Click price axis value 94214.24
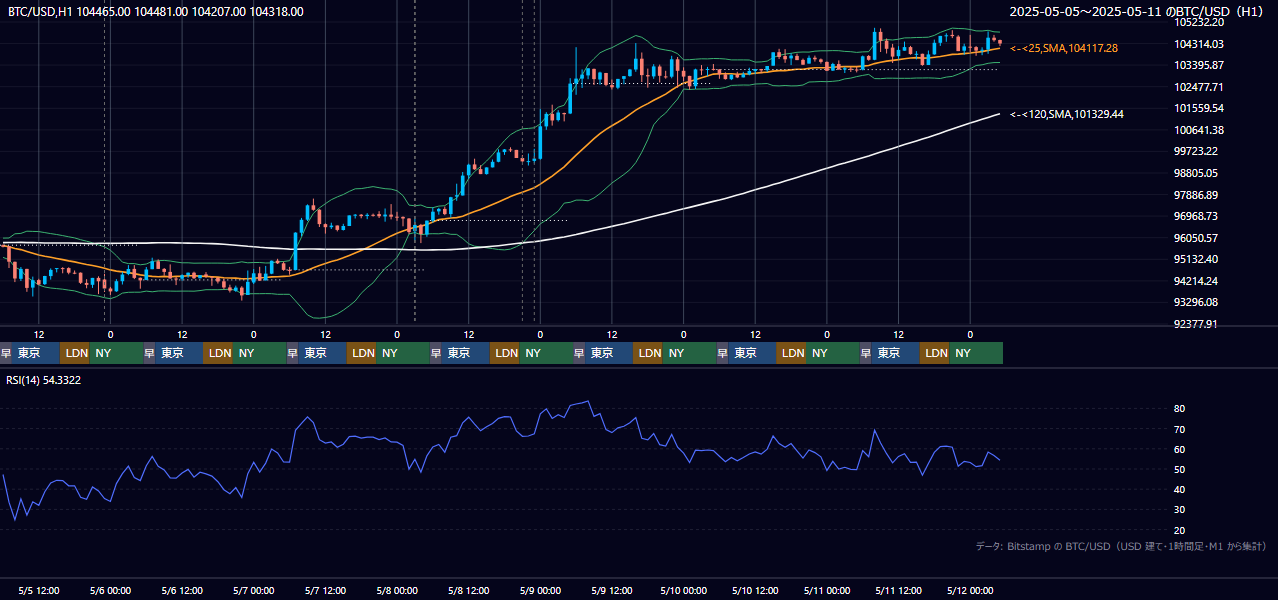 [1196, 281]
